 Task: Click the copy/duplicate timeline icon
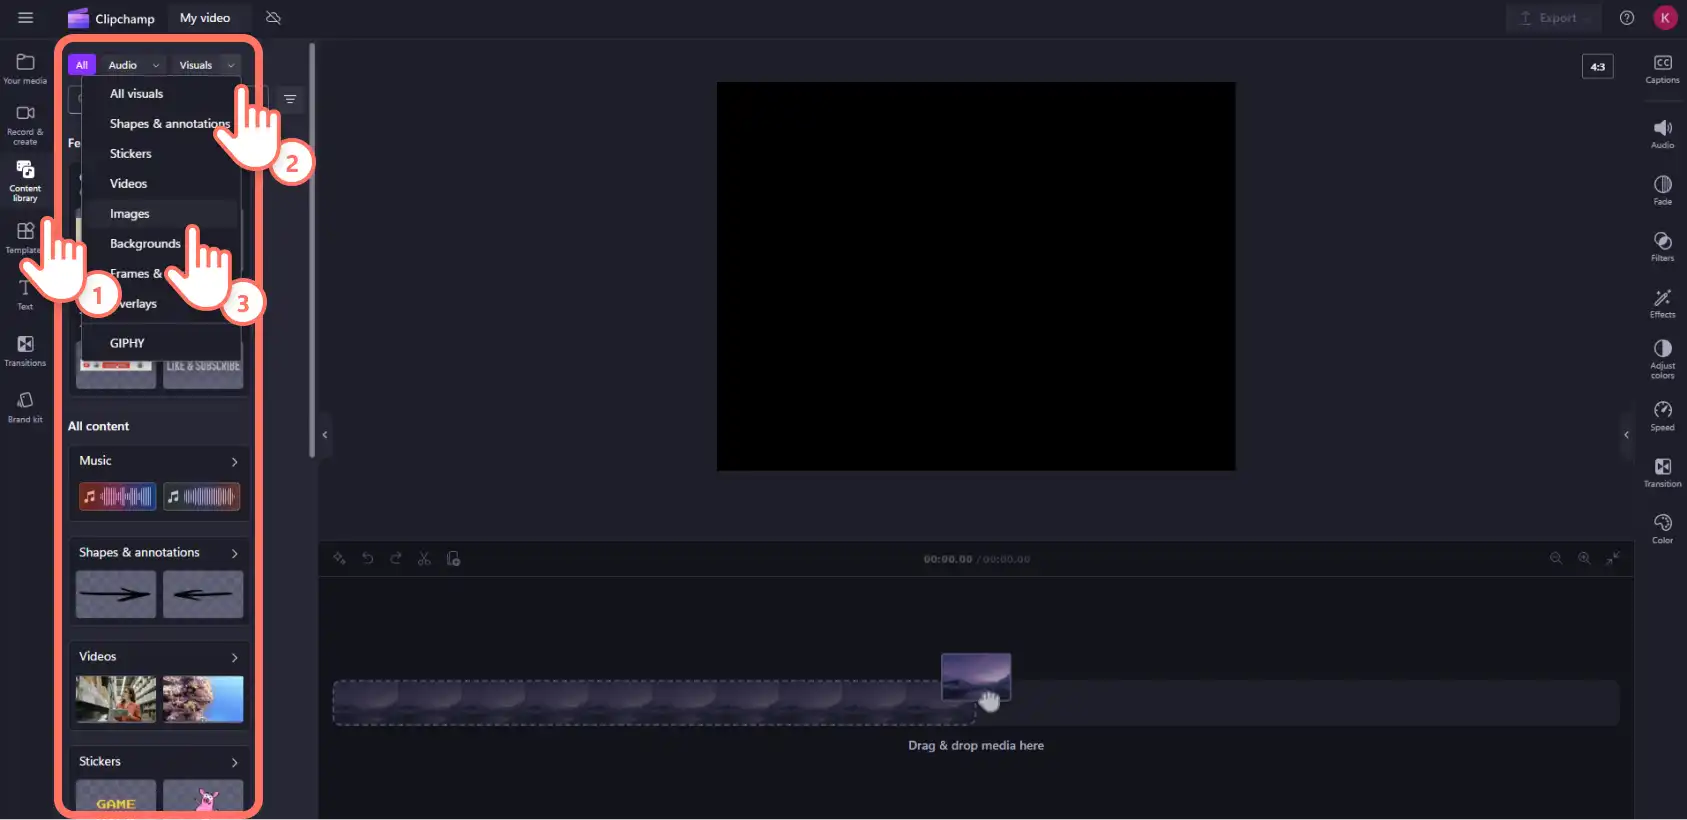453,558
